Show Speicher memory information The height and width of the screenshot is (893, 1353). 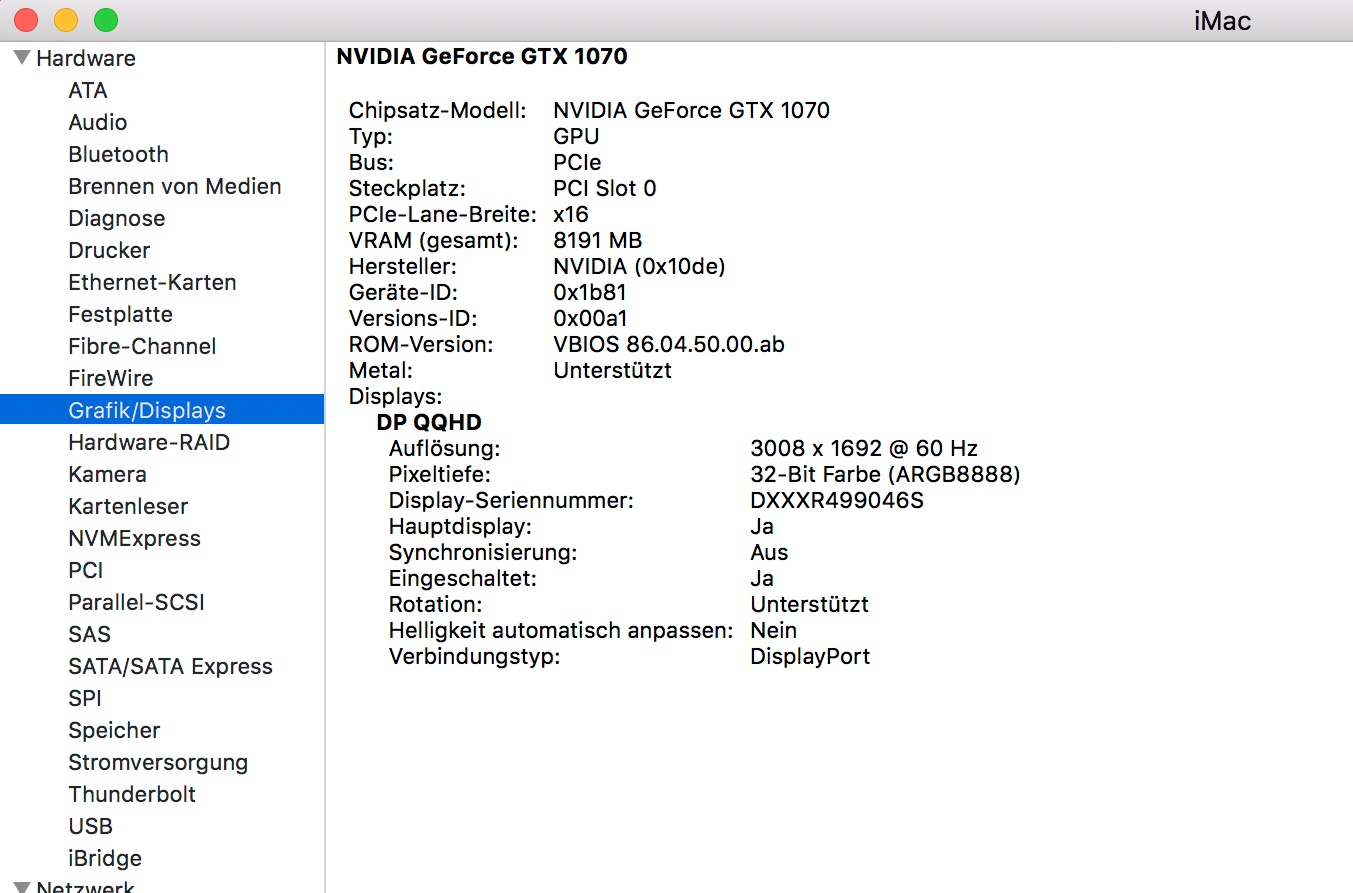tap(114, 730)
